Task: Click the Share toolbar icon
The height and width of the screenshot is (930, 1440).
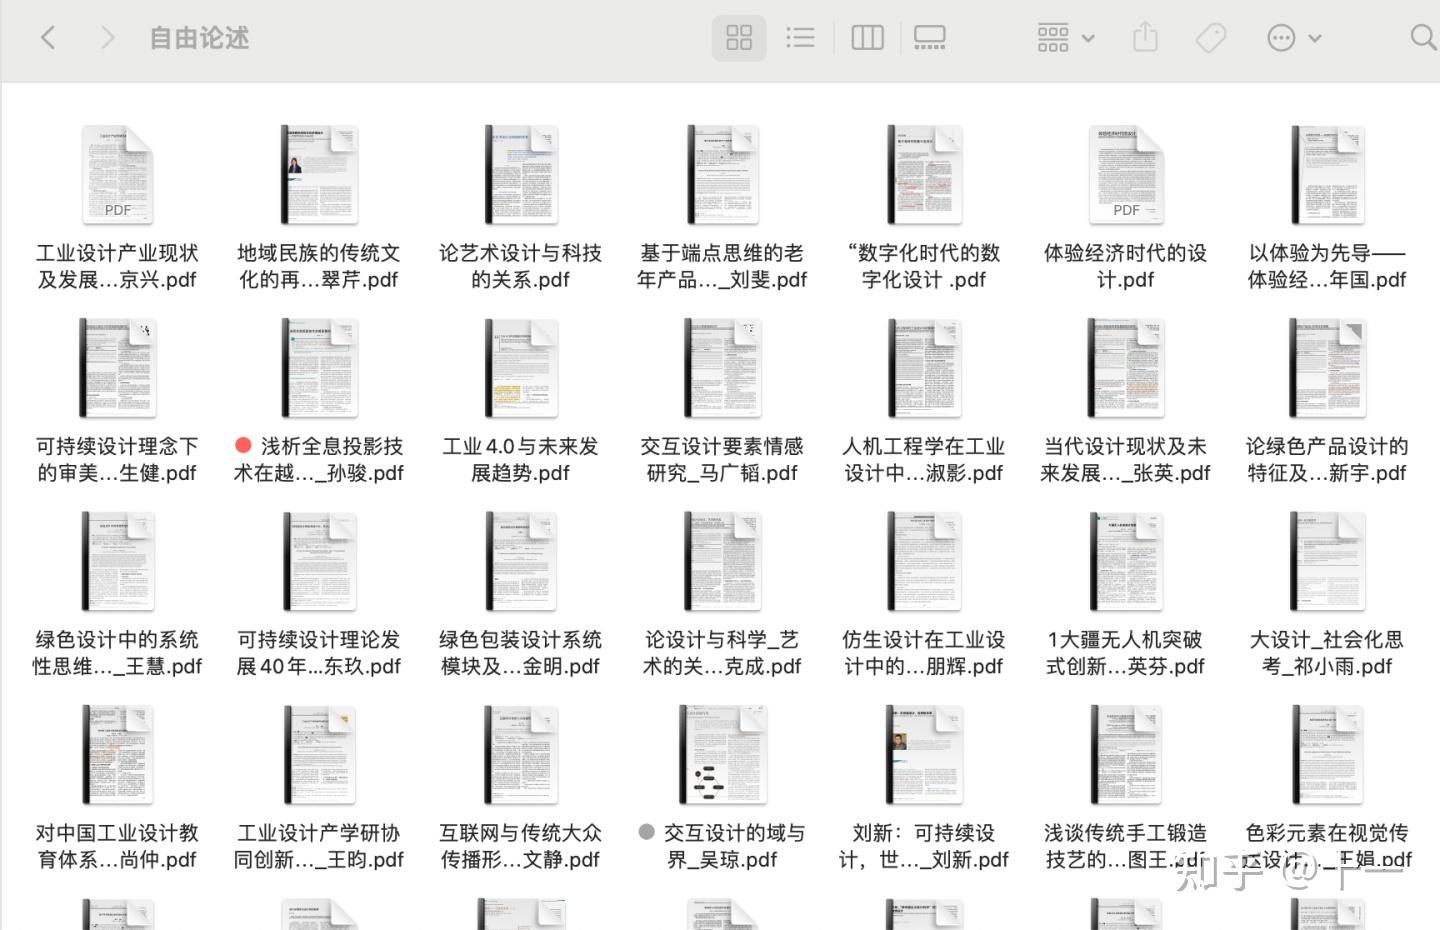Action: tap(1145, 38)
